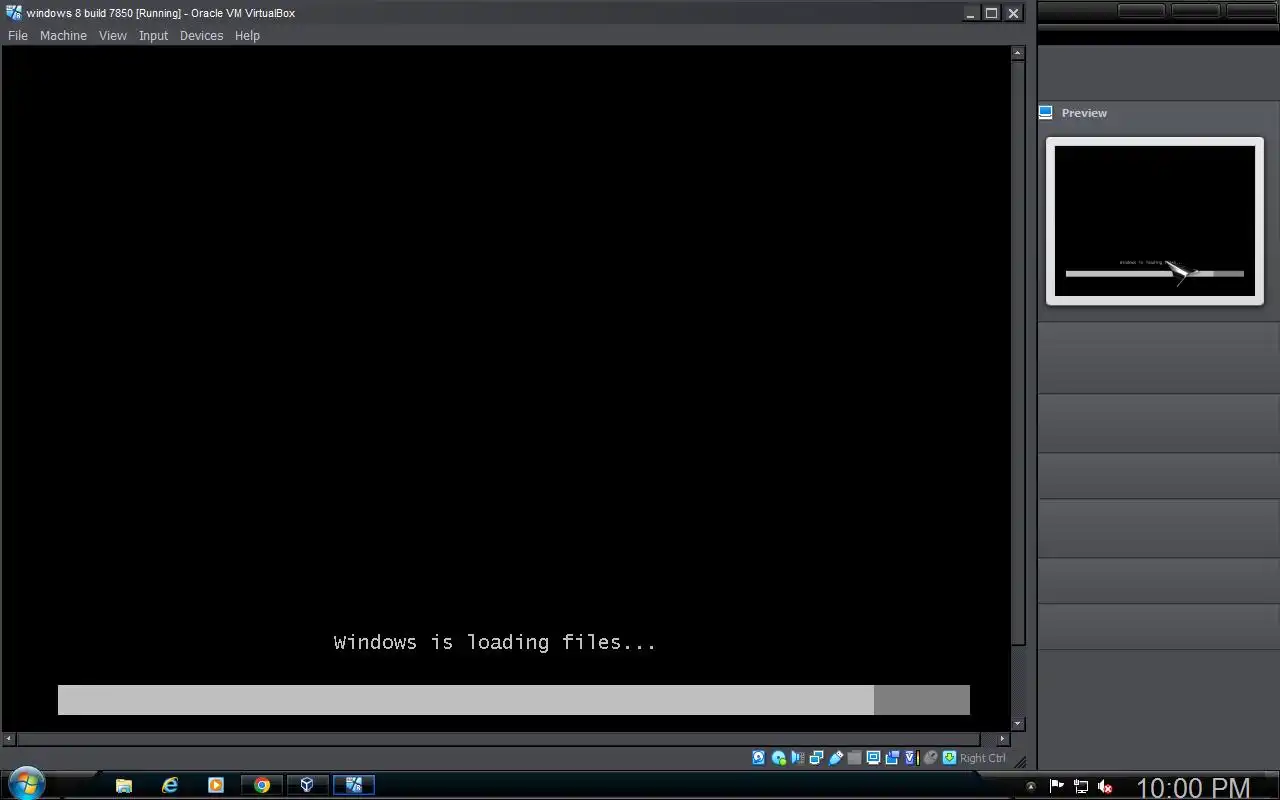The image size is (1280, 800).
Task: Launch Internet Explorer from the taskbar
Action: 170,785
